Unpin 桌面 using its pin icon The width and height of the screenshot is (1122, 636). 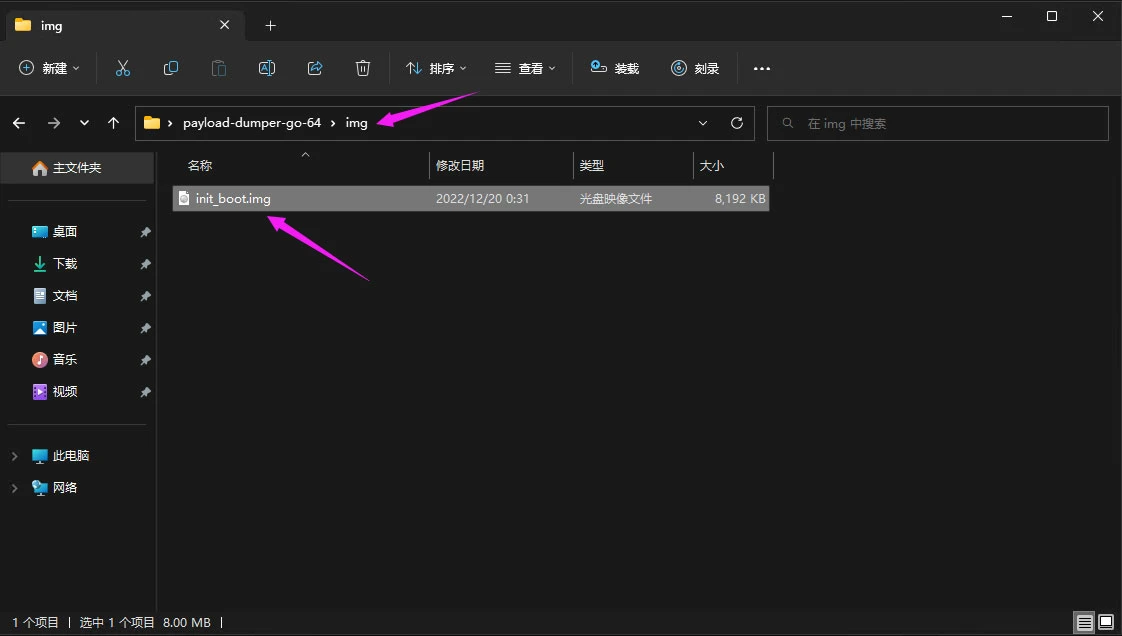pyautogui.click(x=145, y=233)
